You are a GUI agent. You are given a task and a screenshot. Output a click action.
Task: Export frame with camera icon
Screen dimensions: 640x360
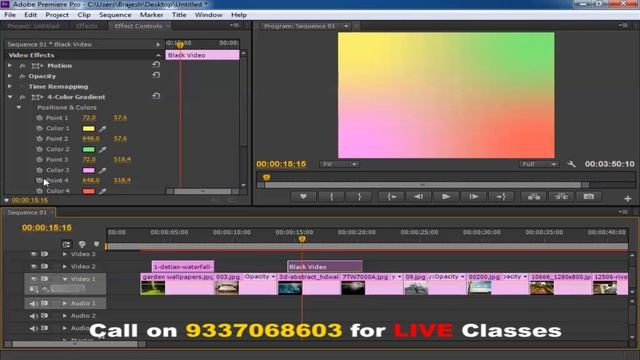[589, 197]
